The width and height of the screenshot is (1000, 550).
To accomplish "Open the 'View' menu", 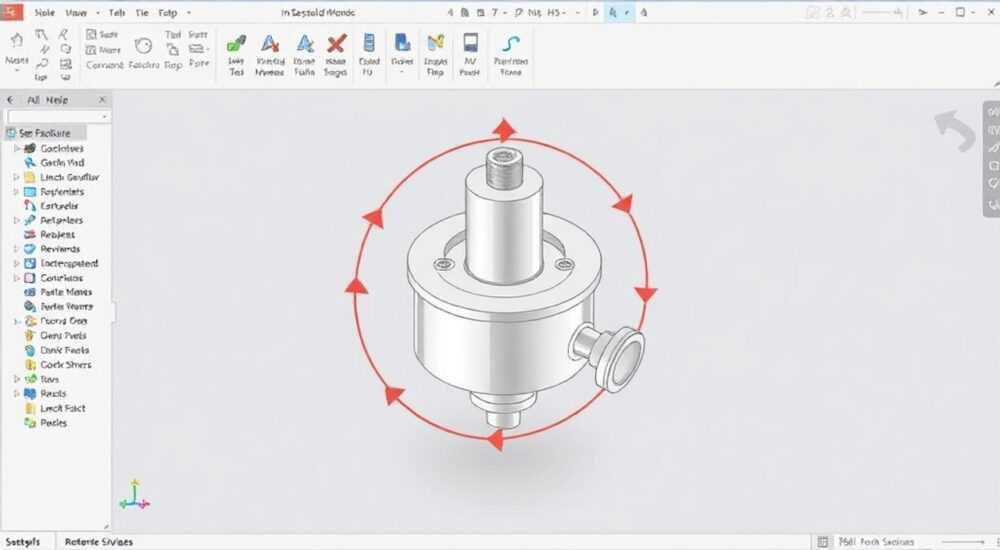I will pyautogui.click(x=77, y=12).
